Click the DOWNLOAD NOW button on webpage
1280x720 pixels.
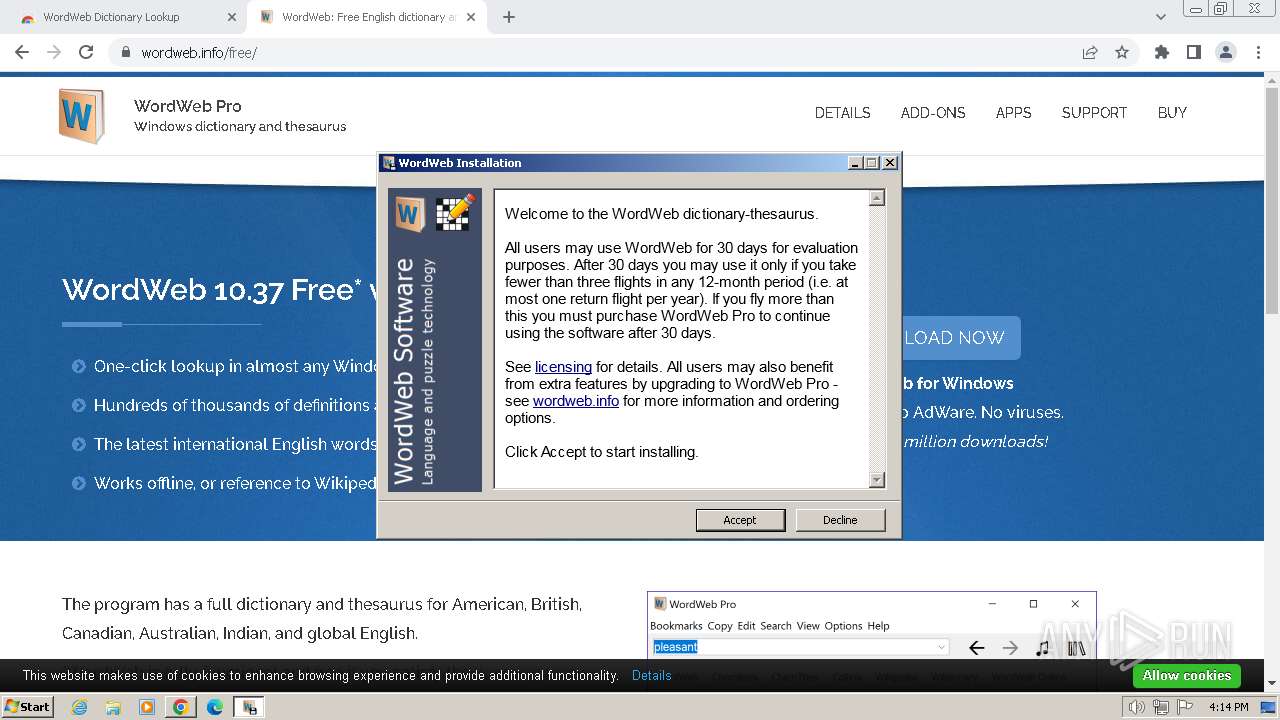click(x=961, y=338)
